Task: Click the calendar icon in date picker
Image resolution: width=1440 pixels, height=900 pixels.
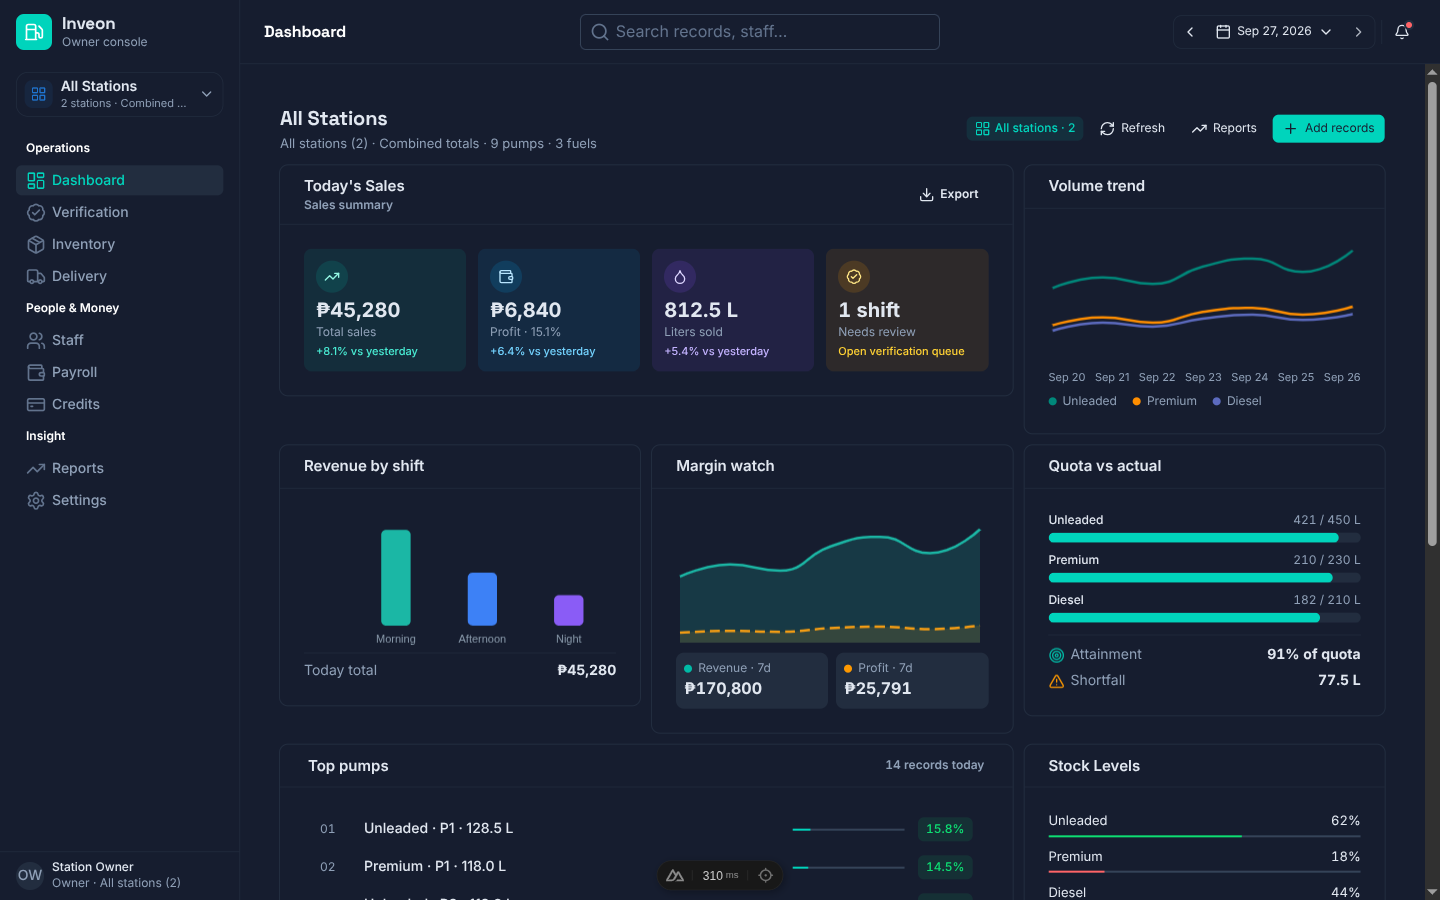Action: point(1222,32)
